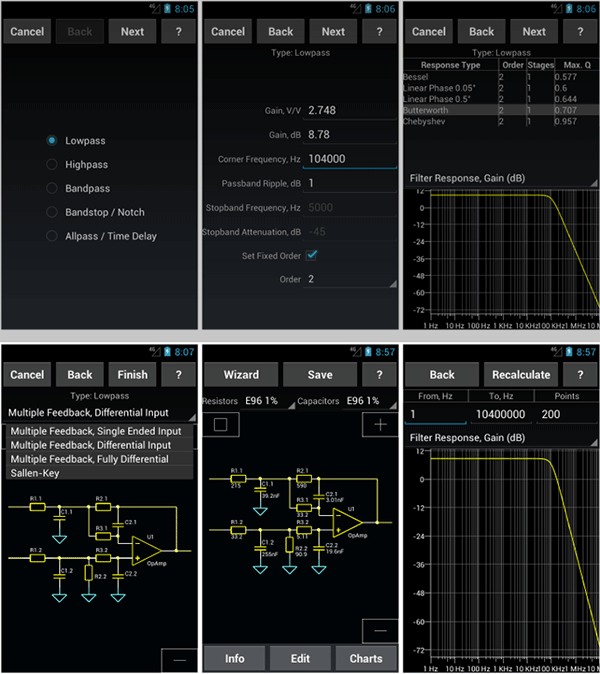Tap the Wizard button
This screenshot has width=600, height=674.
pyautogui.click(x=241, y=374)
